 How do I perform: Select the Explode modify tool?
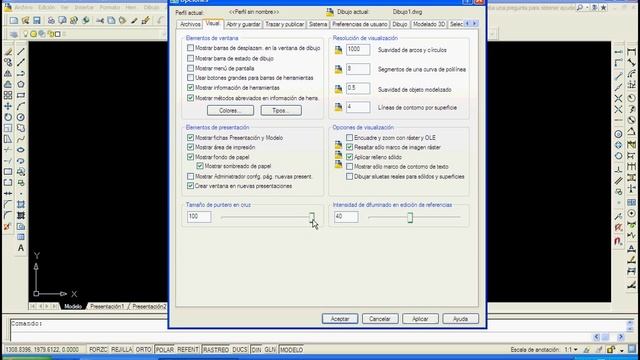(8, 226)
